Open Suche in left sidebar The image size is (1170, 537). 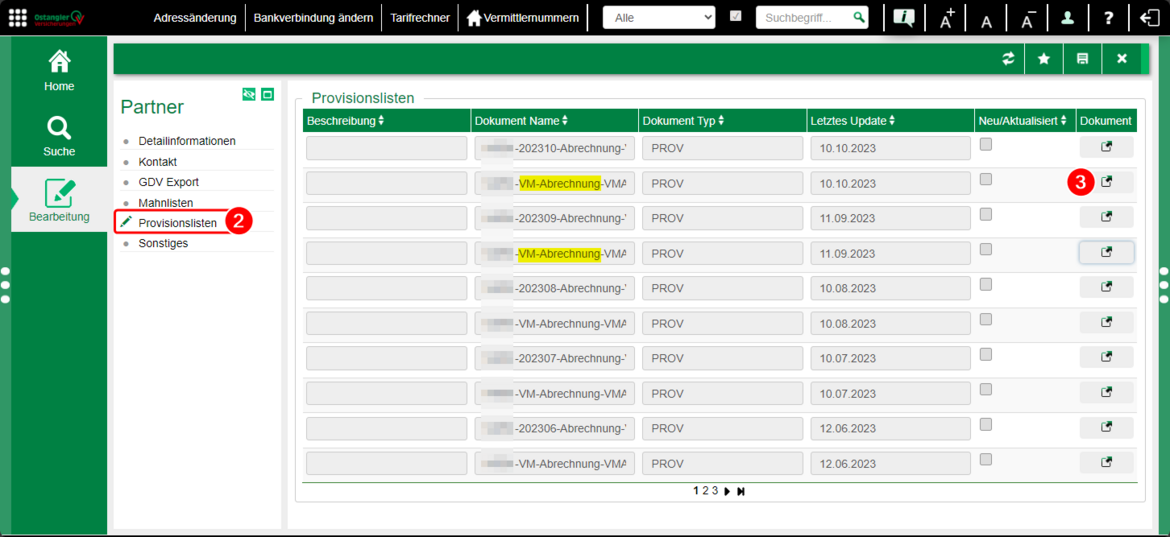tap(59, 136)
